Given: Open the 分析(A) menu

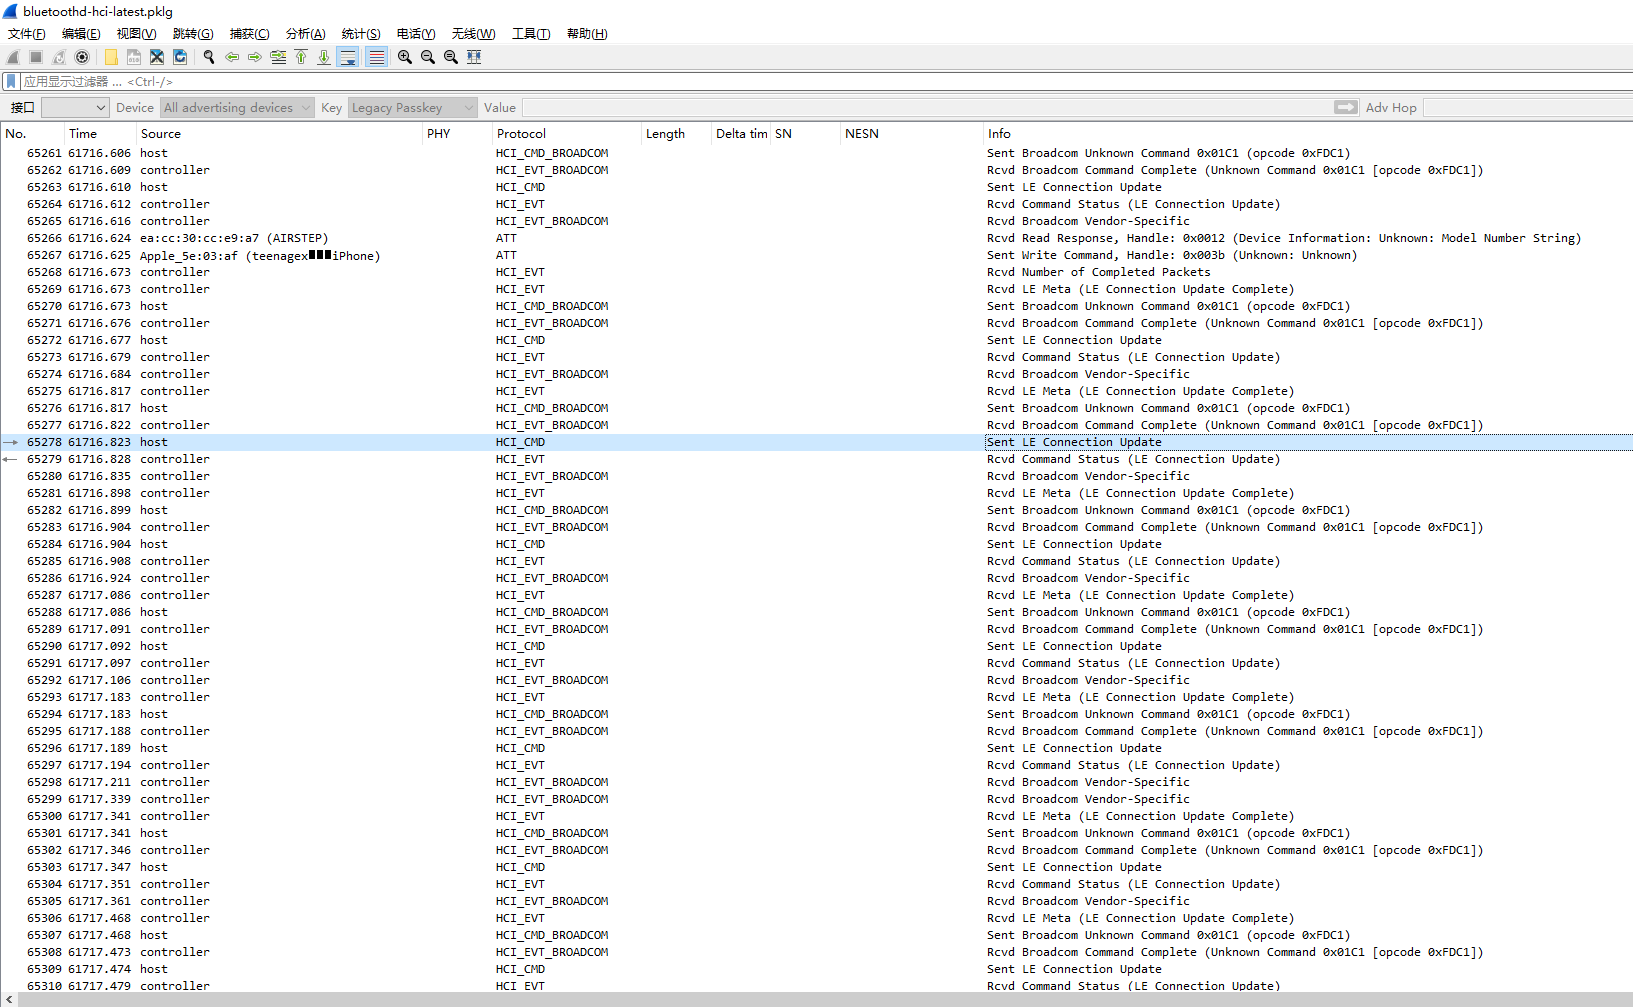Looking at the screenshot, I should (305, 33).
